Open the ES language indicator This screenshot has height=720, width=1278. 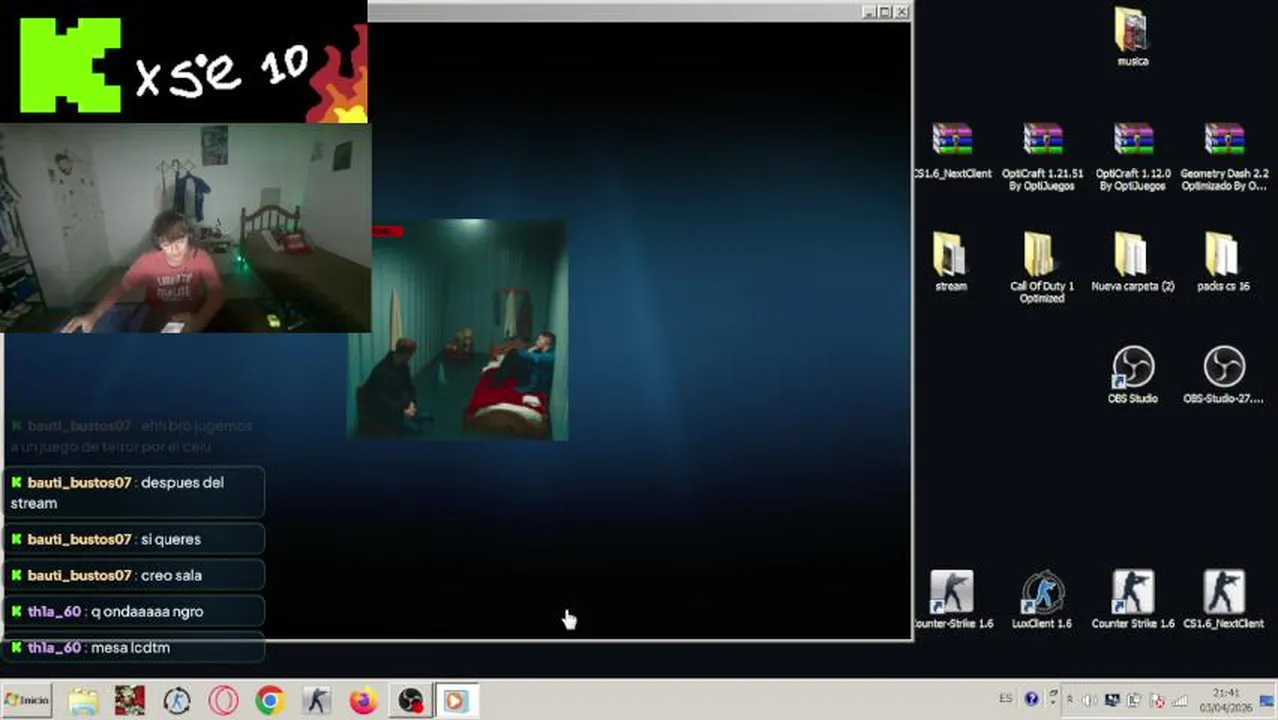coord(1006,699)
